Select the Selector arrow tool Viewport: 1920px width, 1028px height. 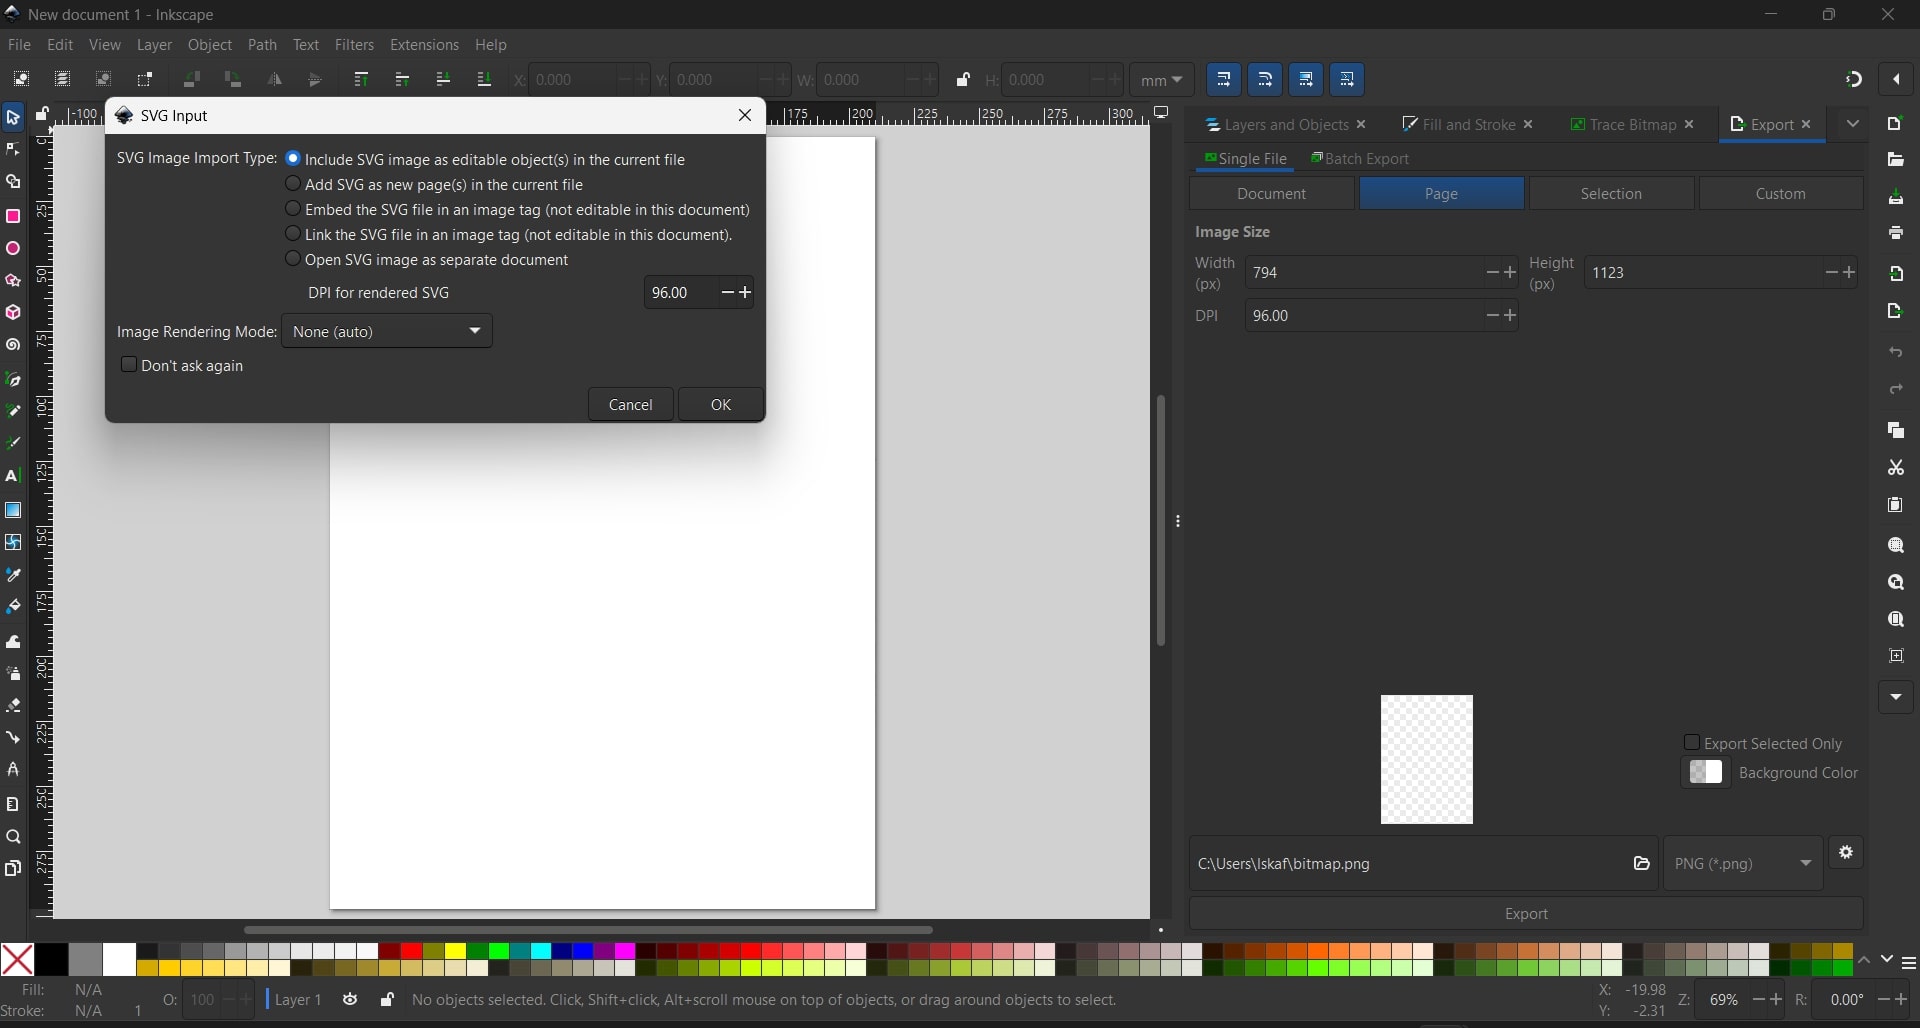point(13,118)
